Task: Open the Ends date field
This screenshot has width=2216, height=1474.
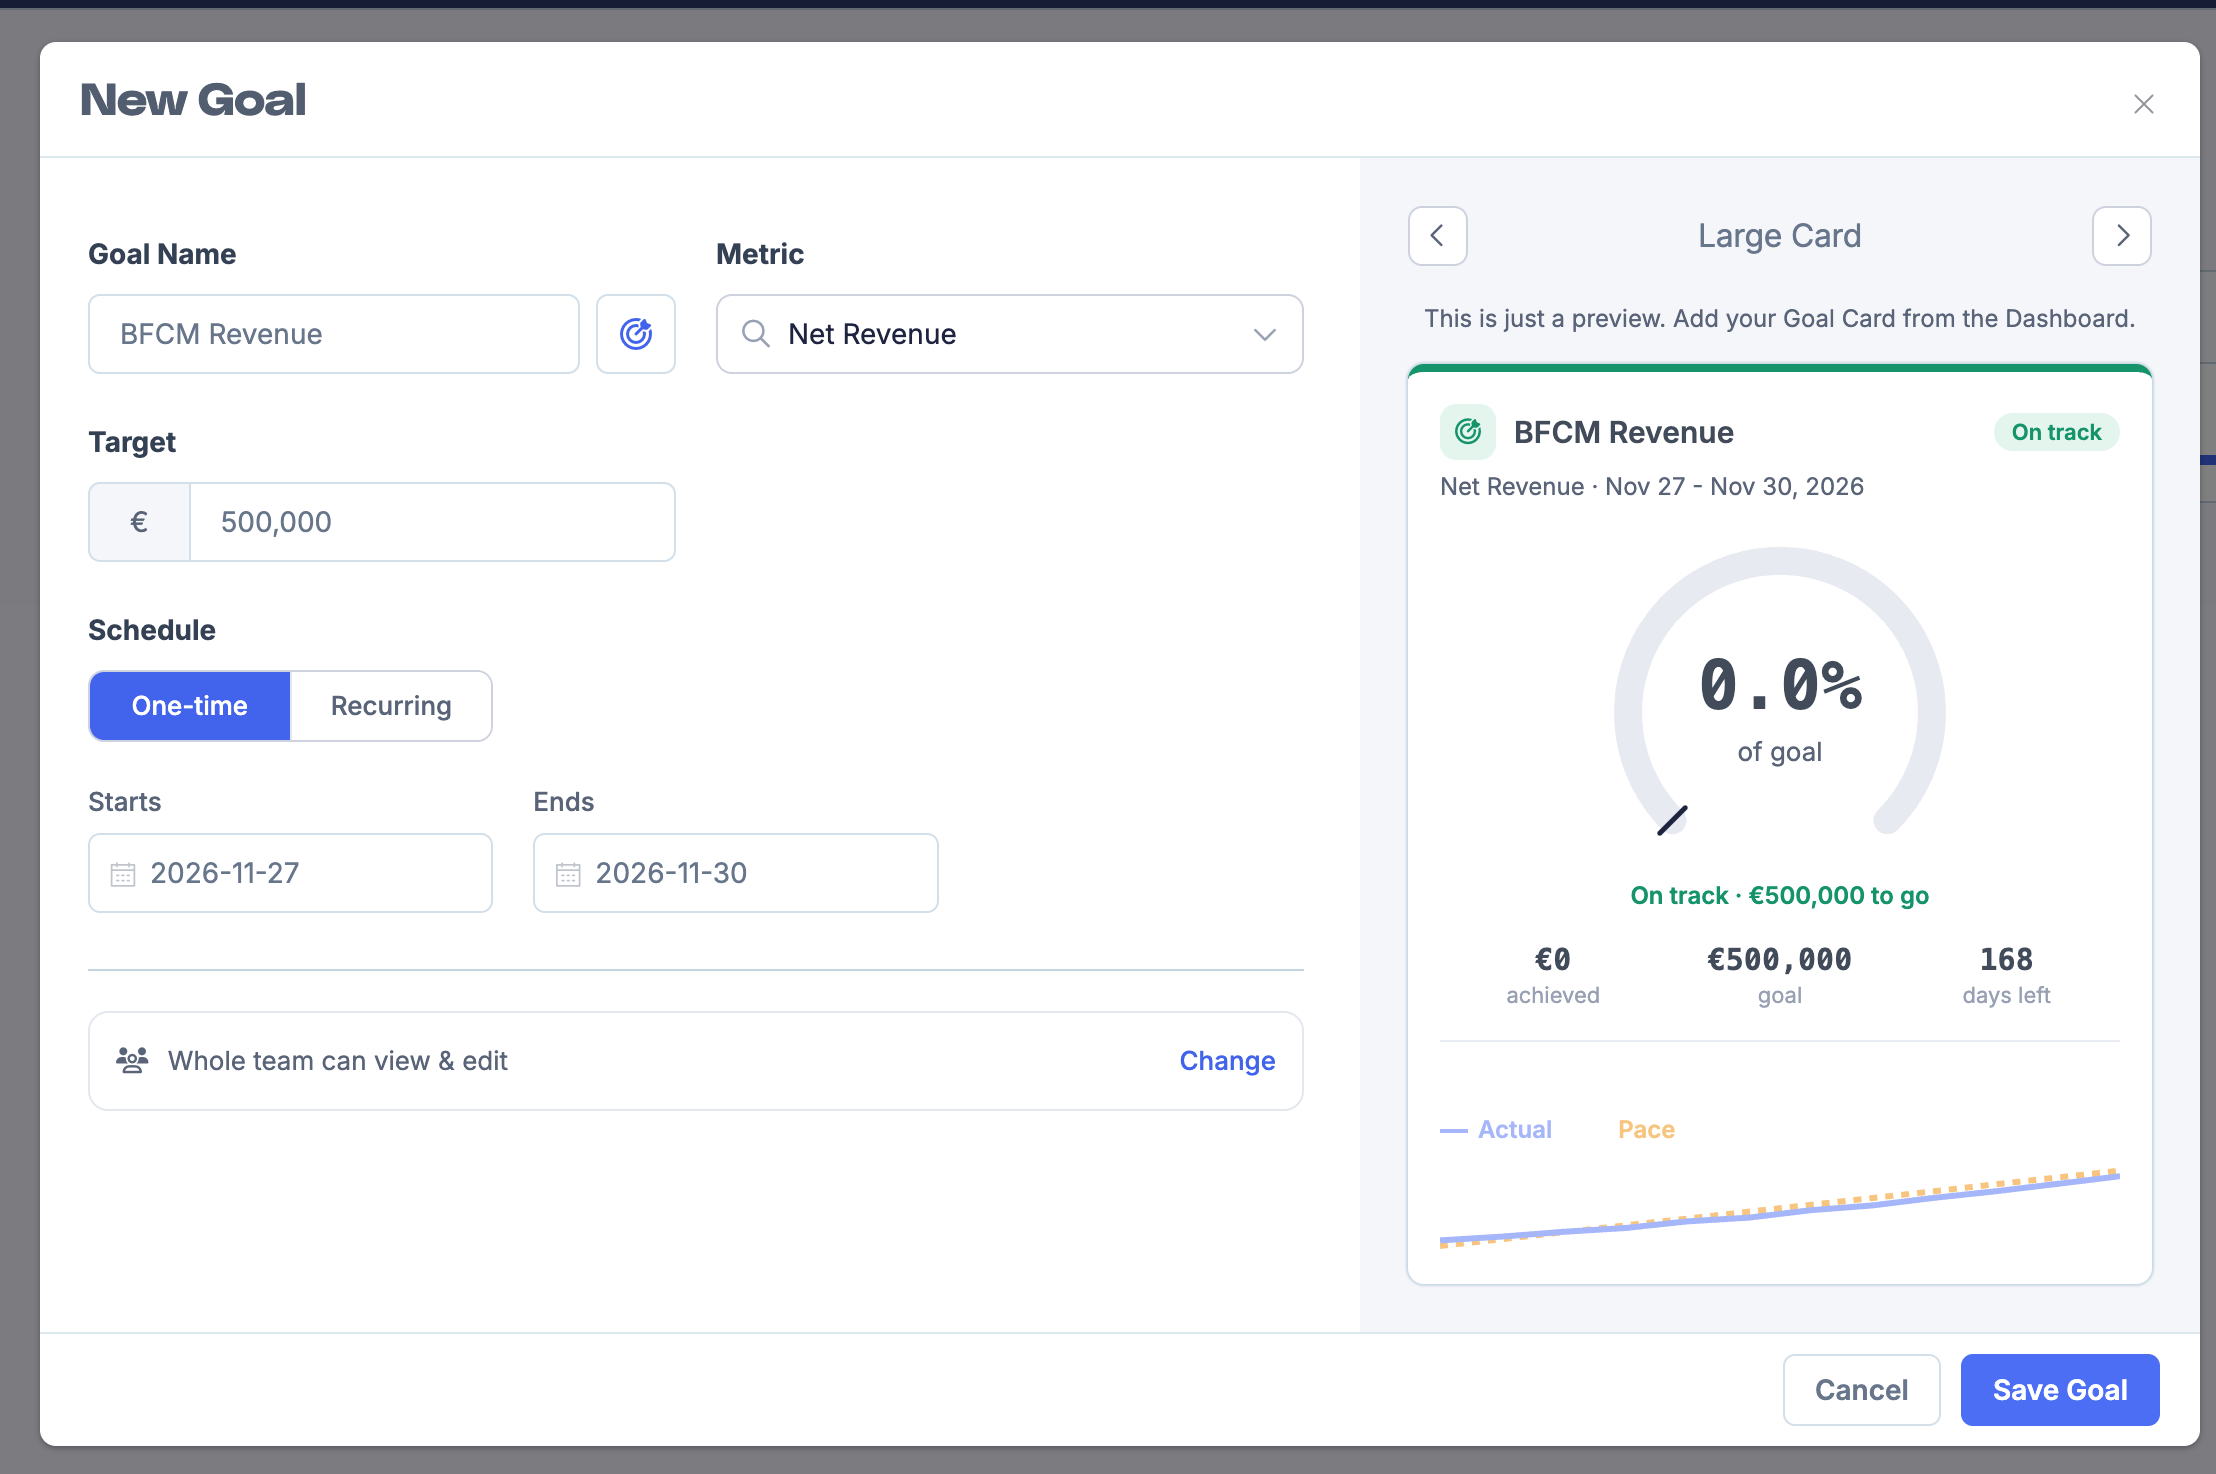Action: (x=736, y=873)
